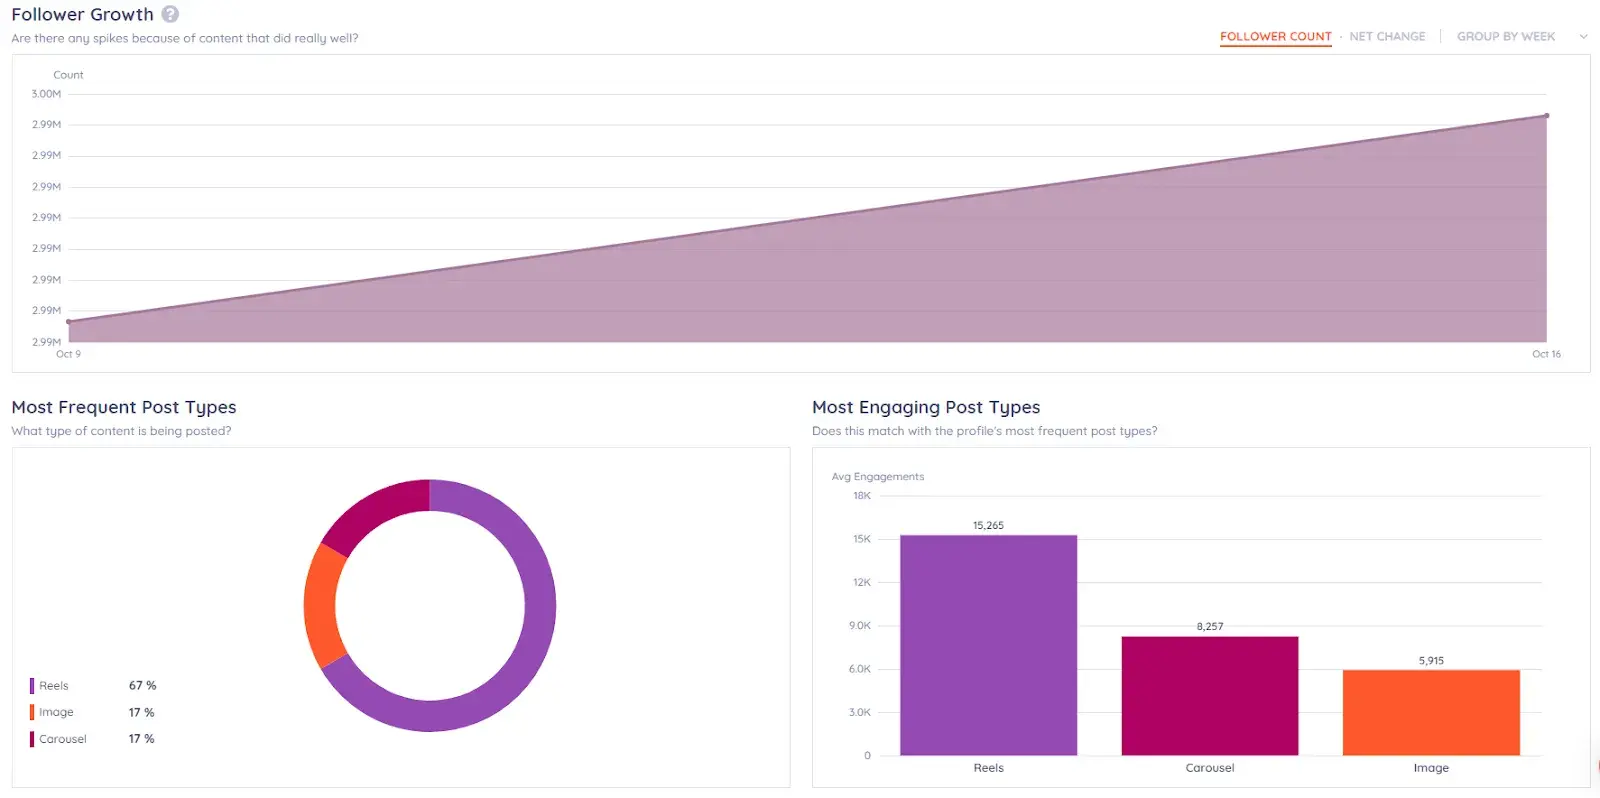Click the Most Frequent Post Types heading
Image resolution: width=1600 pixels, height=798 pixels.
click(x=124, y=407)
